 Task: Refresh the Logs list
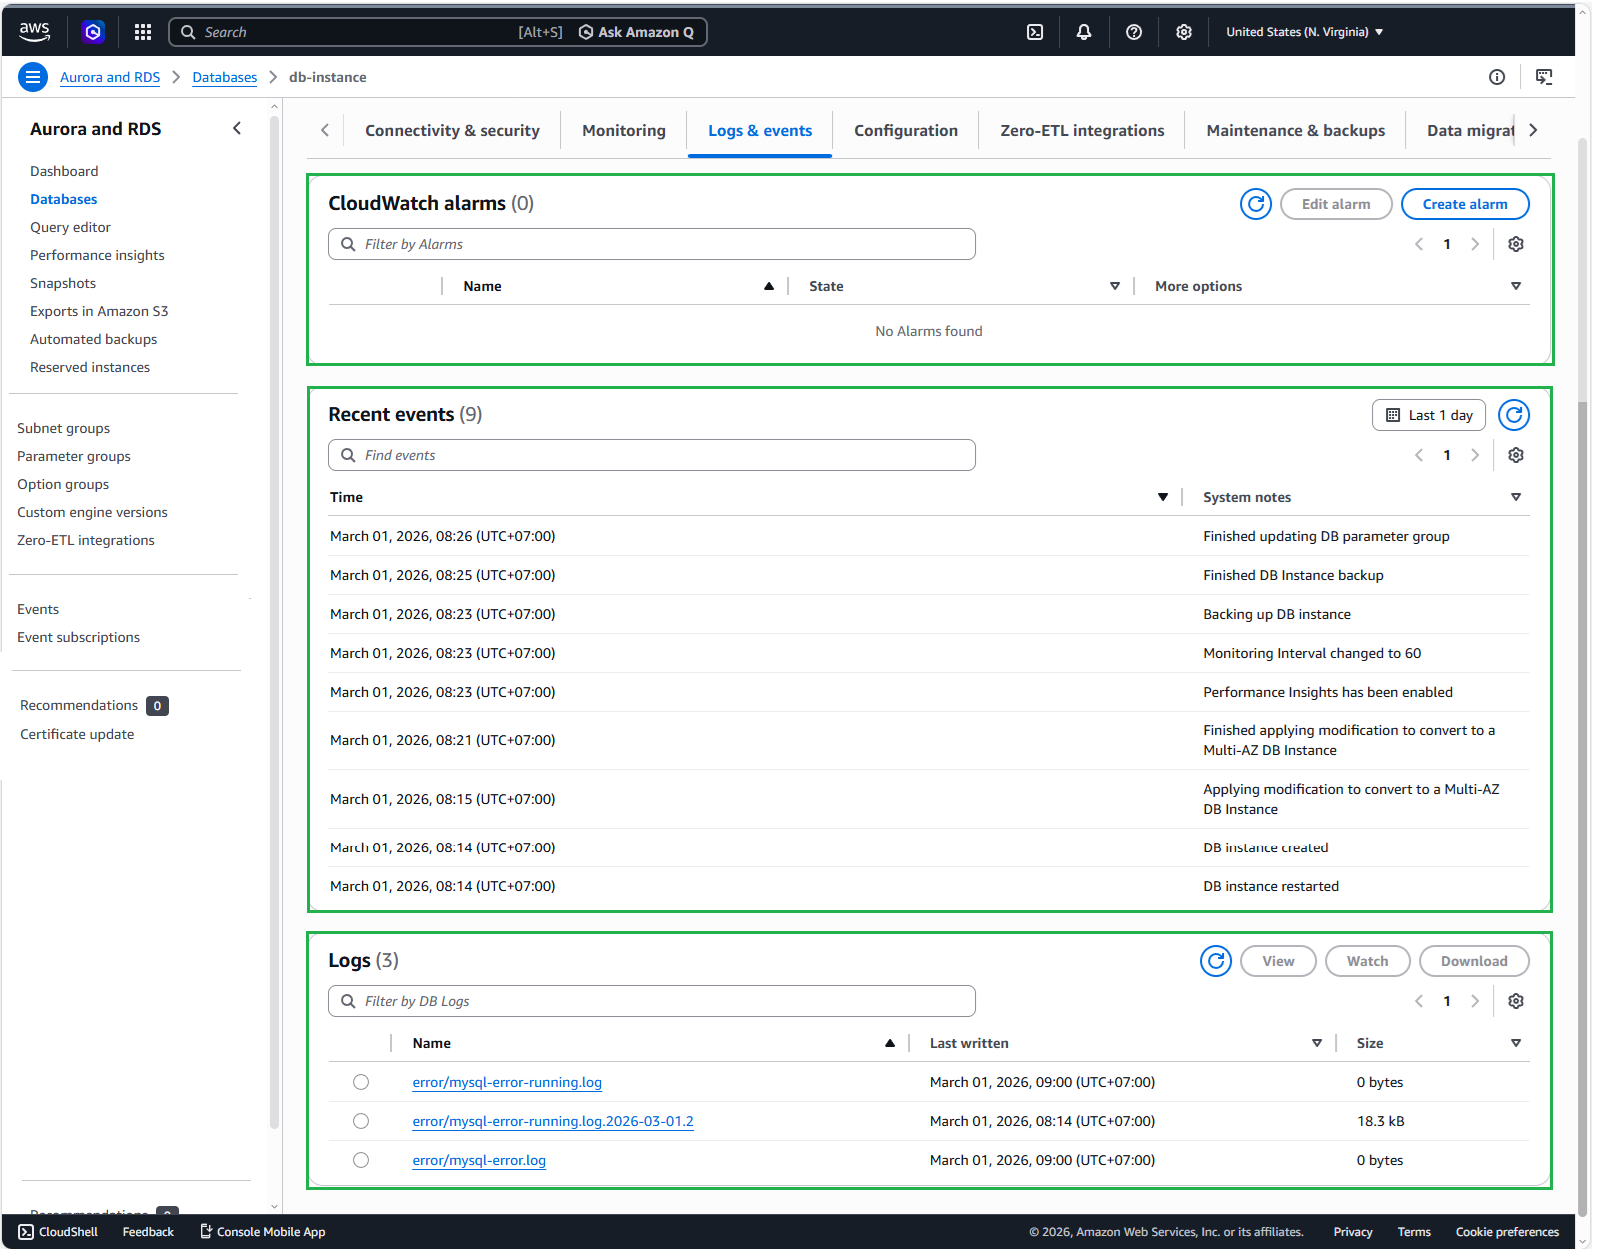click(x=1216, y=961)
